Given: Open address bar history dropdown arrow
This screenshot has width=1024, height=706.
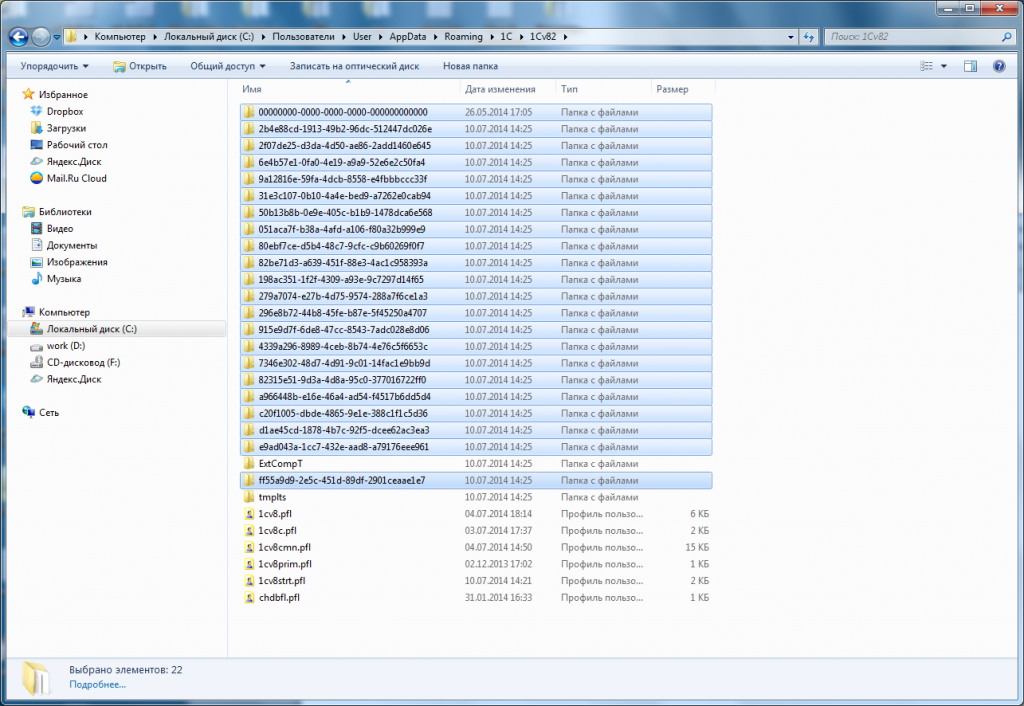Looking at the screenshot, I should click(791, 37).
